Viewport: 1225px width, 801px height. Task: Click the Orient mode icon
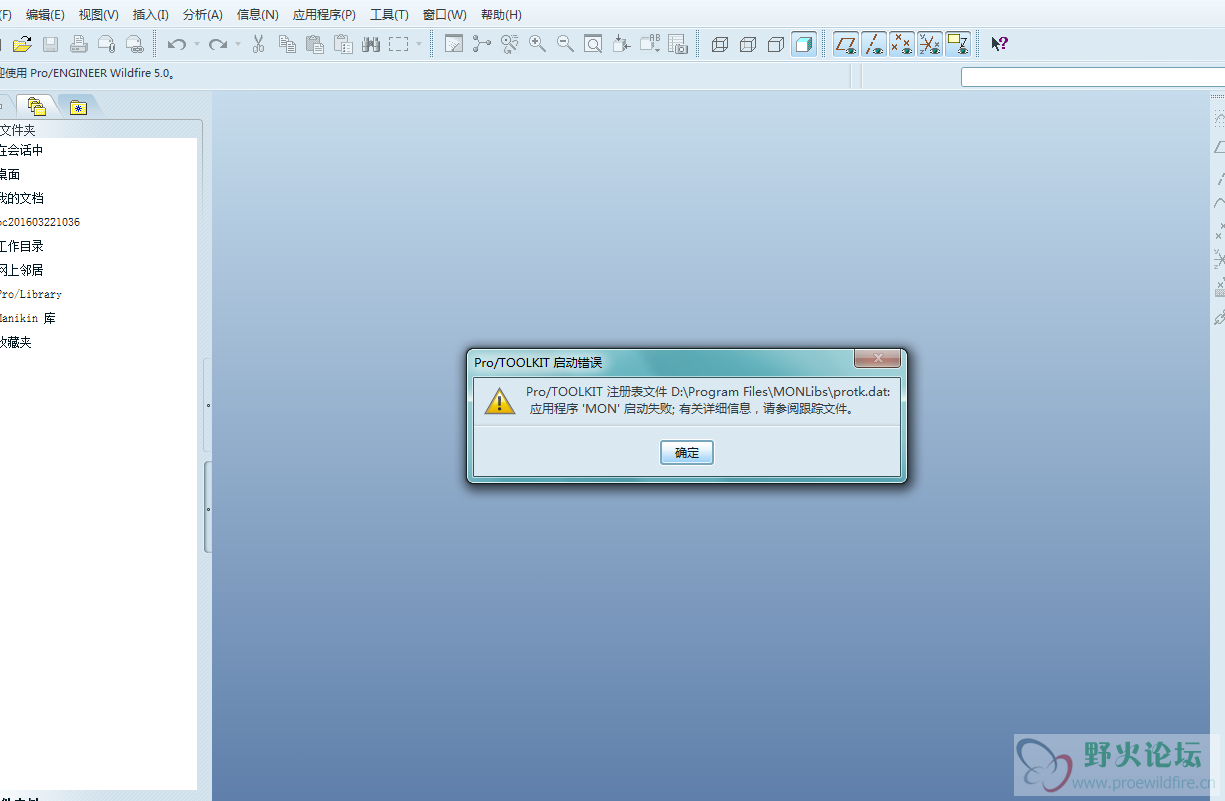510,44
